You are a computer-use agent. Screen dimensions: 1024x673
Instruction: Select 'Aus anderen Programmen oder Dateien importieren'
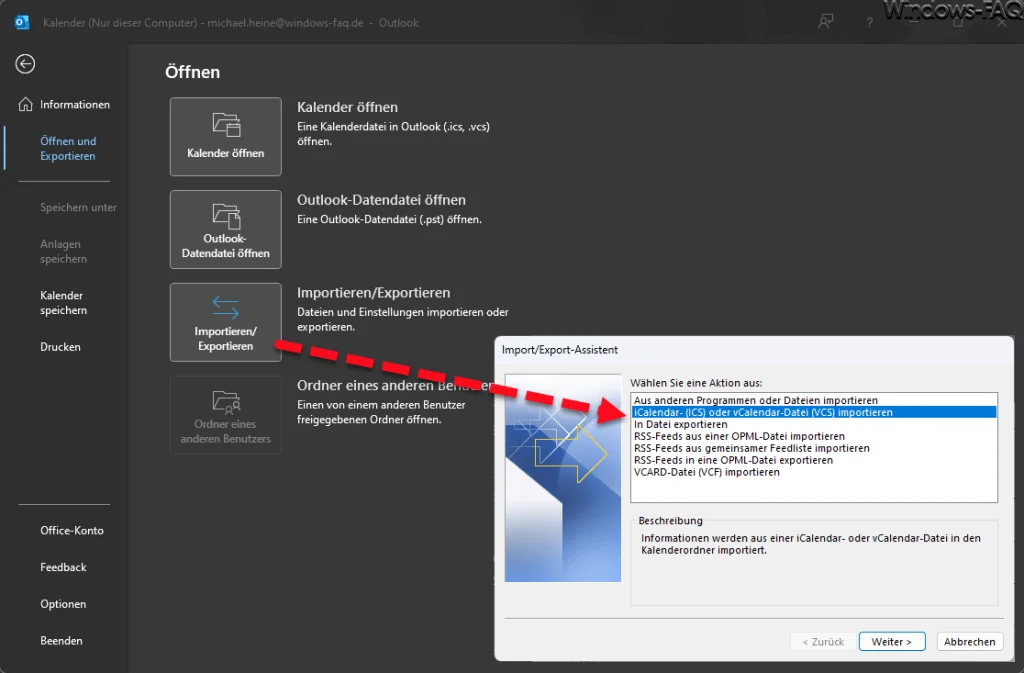(814, 400)
